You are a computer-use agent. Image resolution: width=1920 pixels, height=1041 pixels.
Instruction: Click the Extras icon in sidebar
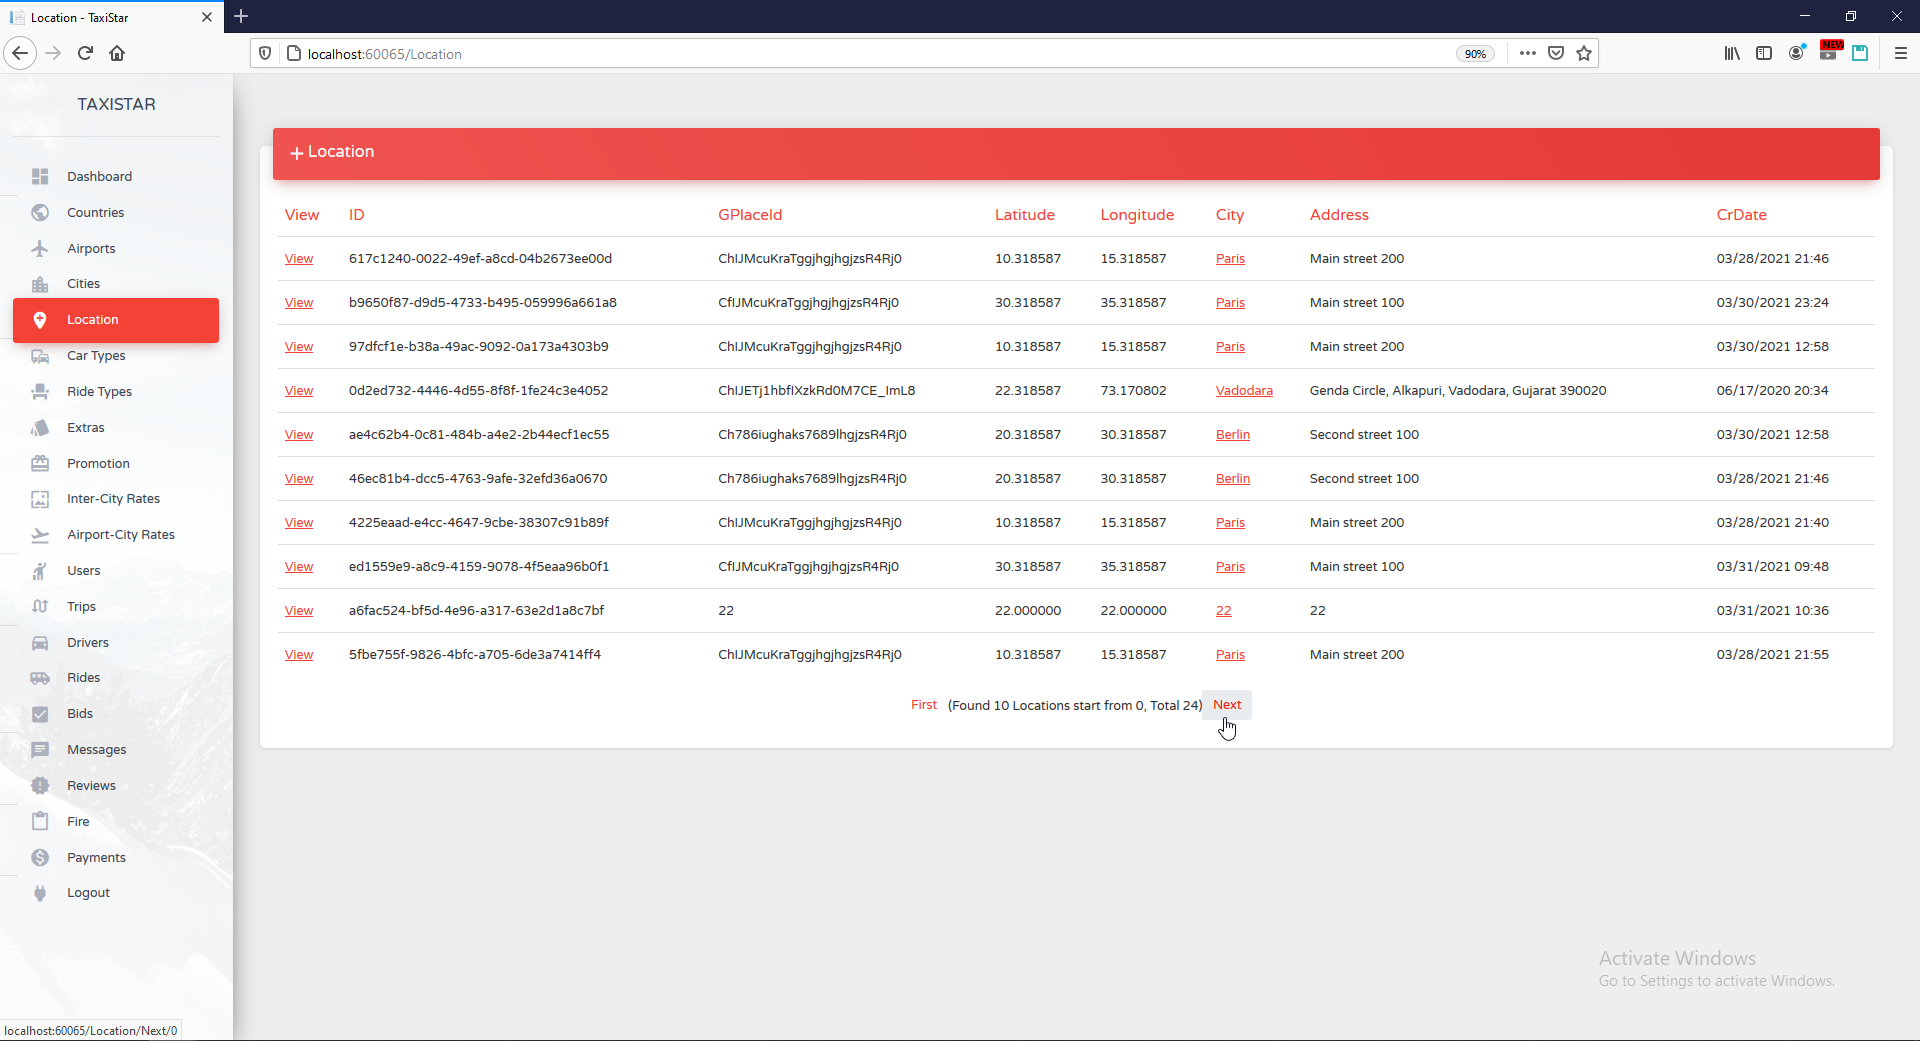tap(40, 428)
